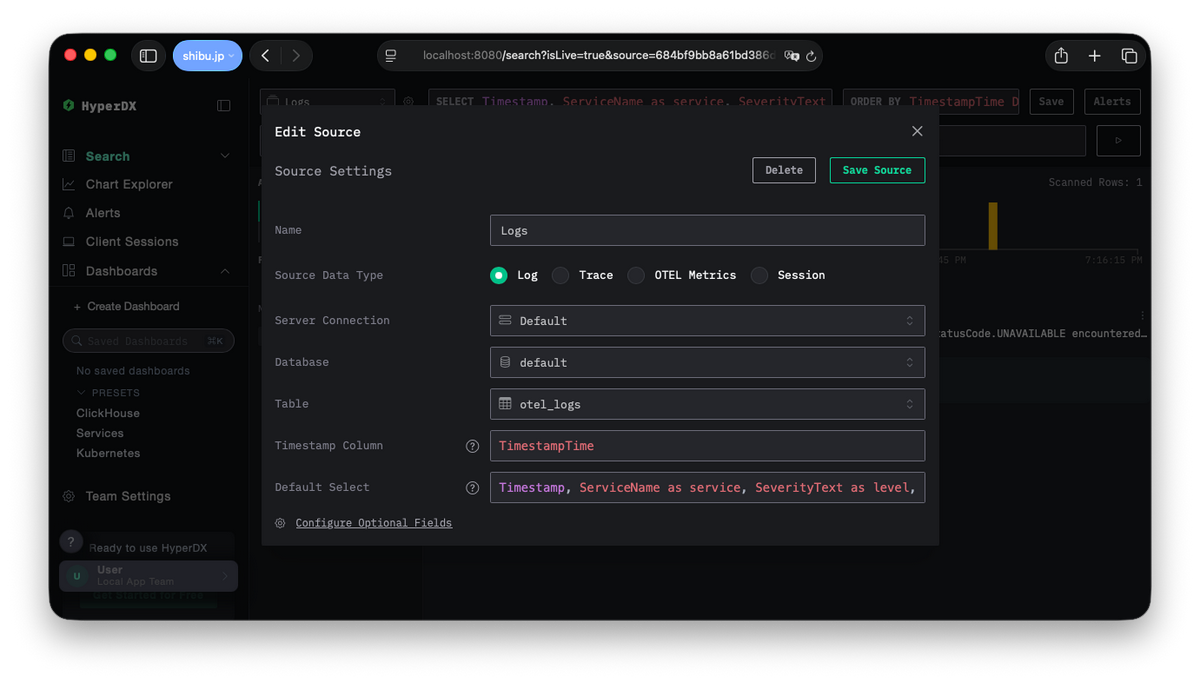
Task: Expand the Search section chevron in sidebar
Action: [x=225, y=156]
